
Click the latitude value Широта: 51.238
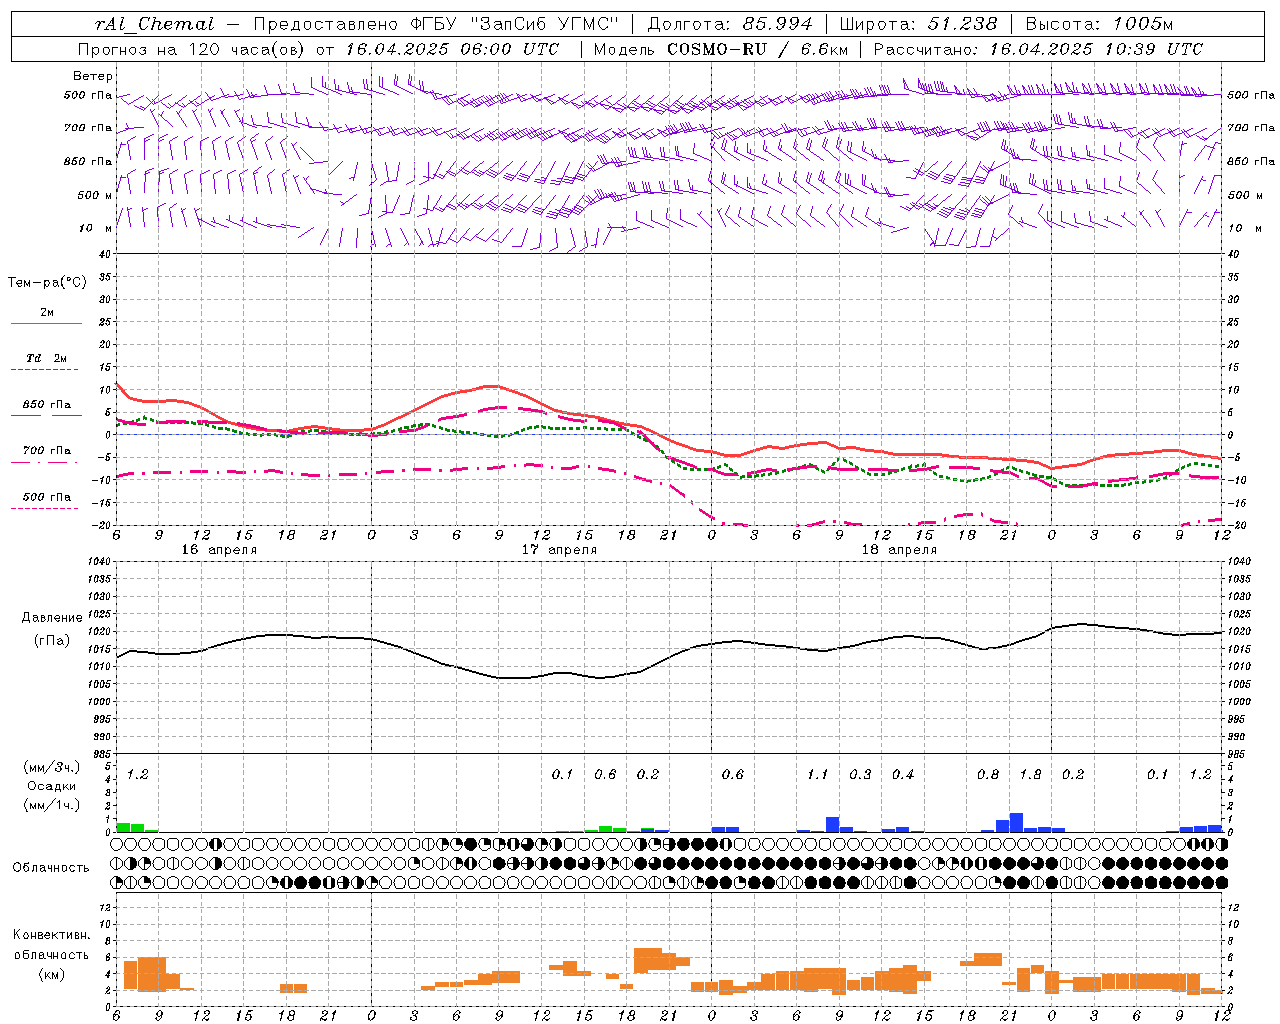[x=918, y=24]
